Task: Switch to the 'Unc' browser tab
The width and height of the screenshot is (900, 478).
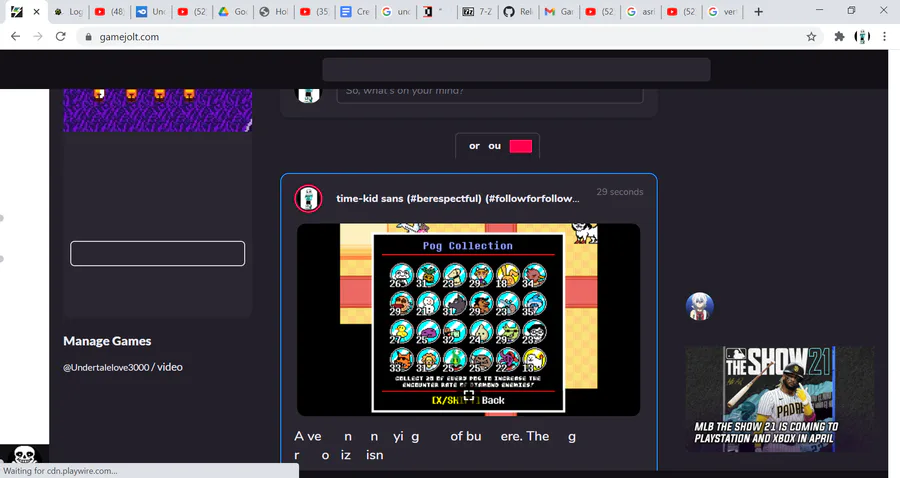Action: 152,11
